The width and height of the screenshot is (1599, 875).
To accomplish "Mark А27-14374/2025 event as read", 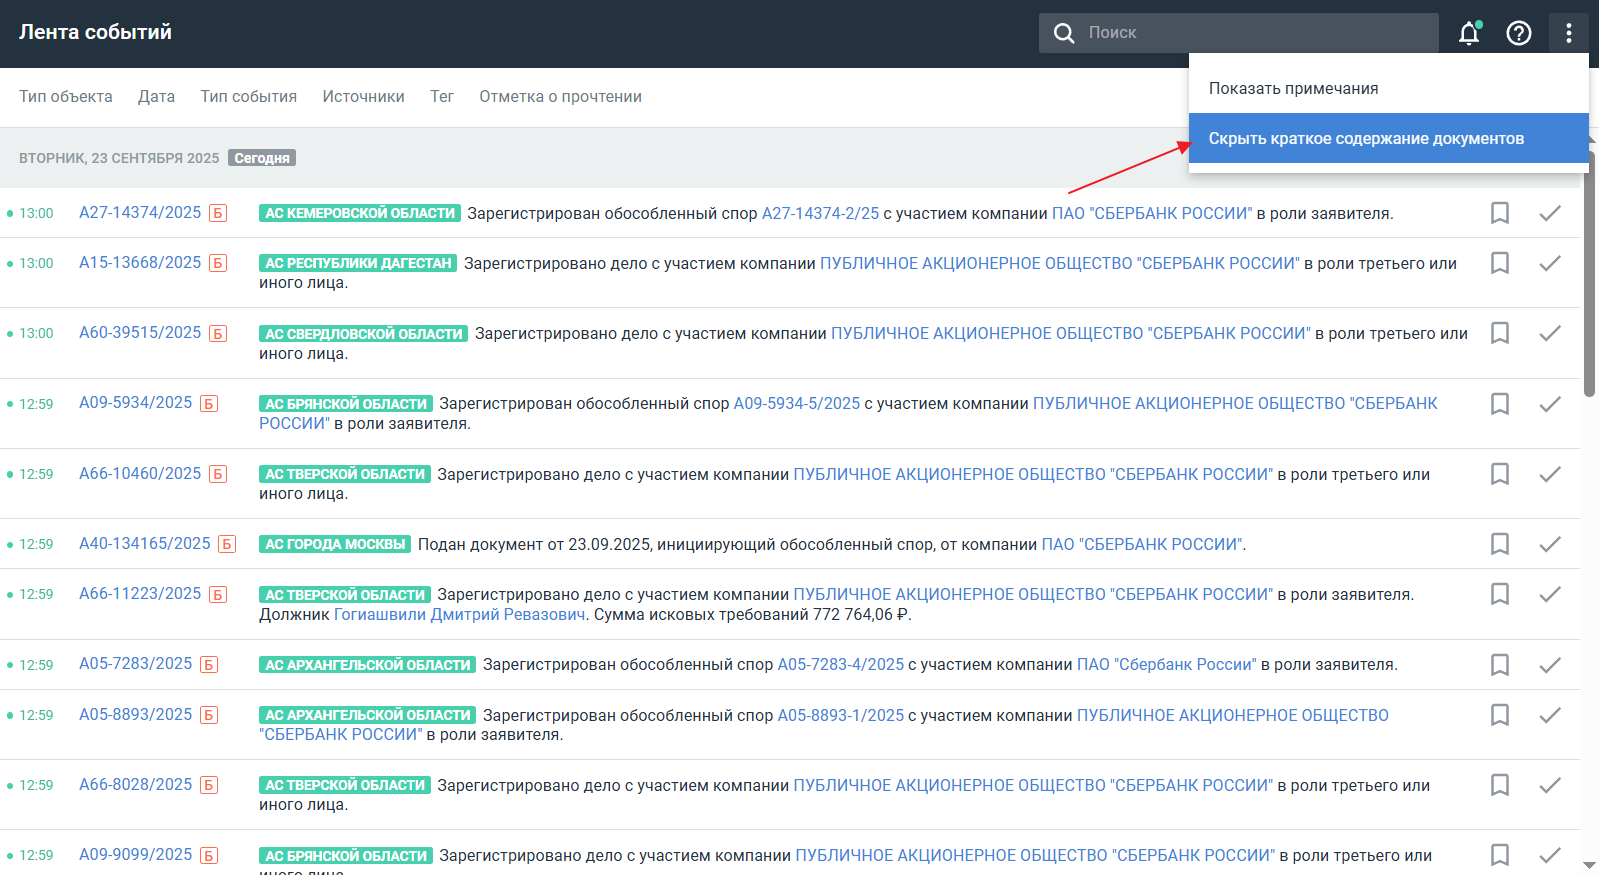I will (1549, 213).
